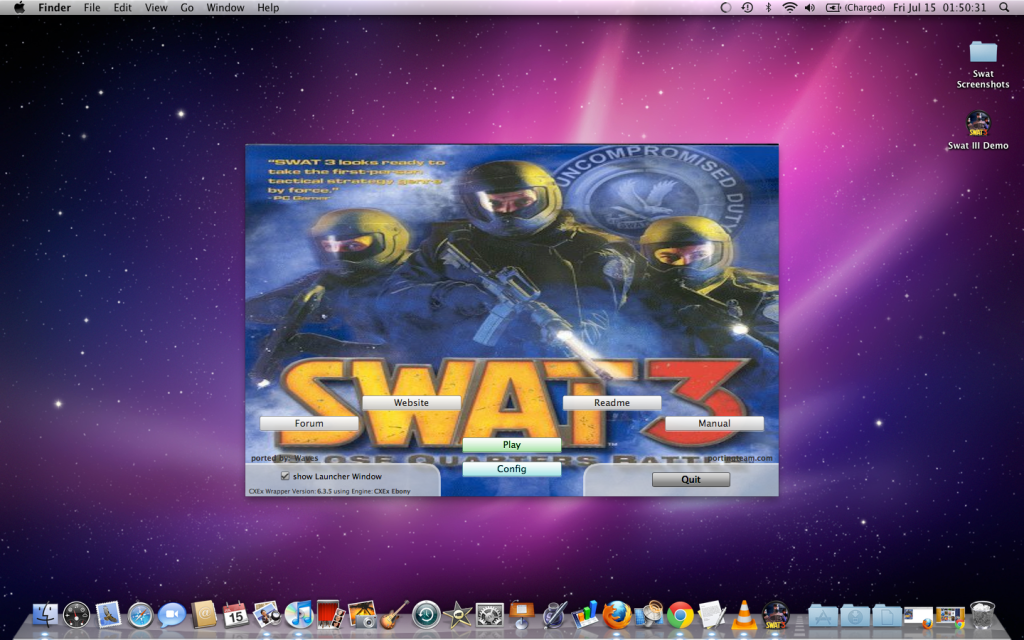Image resolution: width=1024 pixels, height=640 pixels.
Task: Open Spotlight search in the menu bar
Action: [x=1004, y=8]
